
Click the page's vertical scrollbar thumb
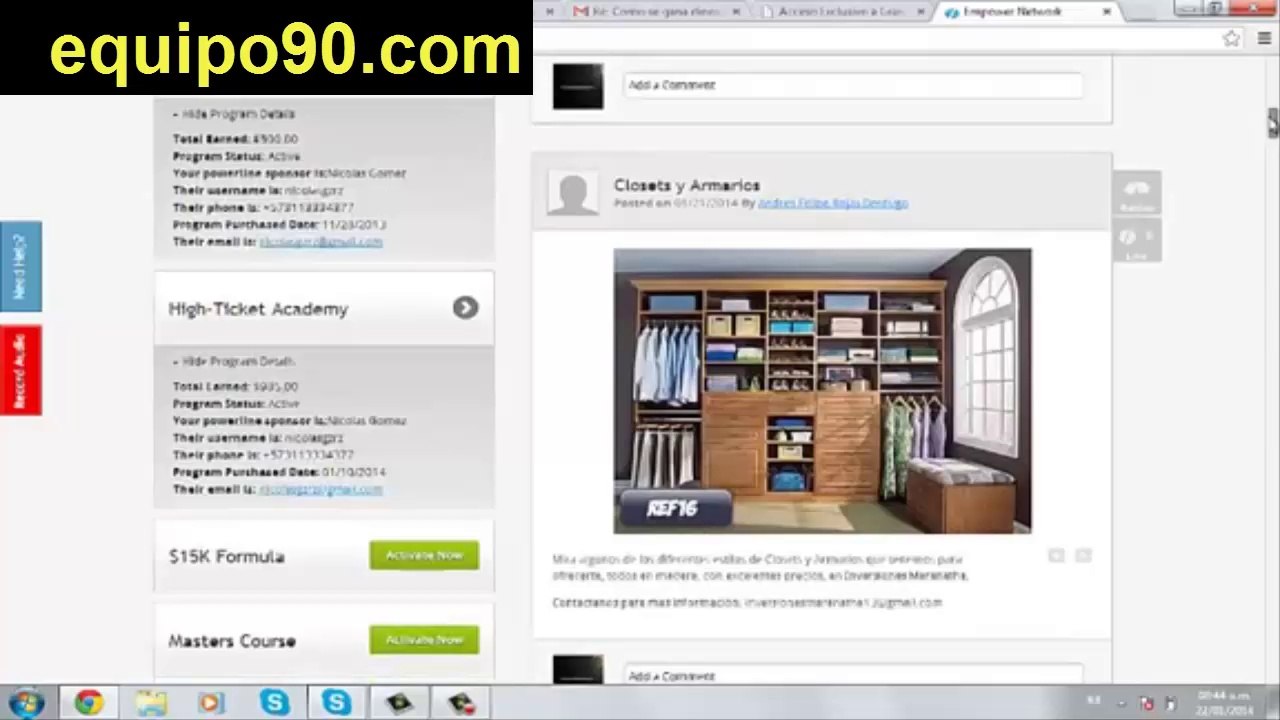tap(1272, 122)
